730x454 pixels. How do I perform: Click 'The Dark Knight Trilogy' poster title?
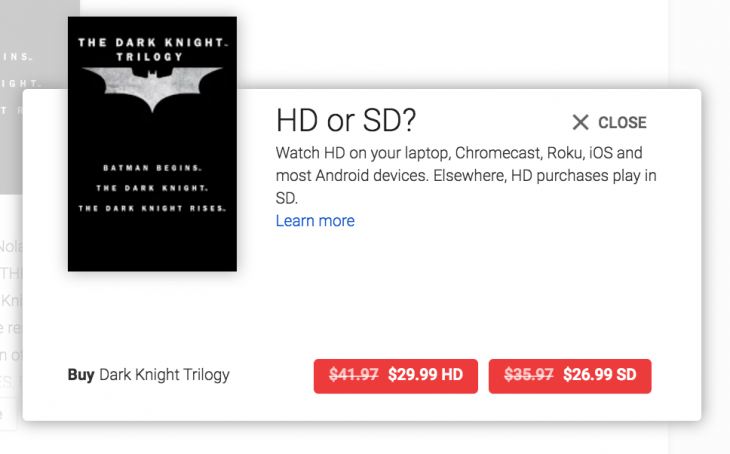click(x=152, y=49)
